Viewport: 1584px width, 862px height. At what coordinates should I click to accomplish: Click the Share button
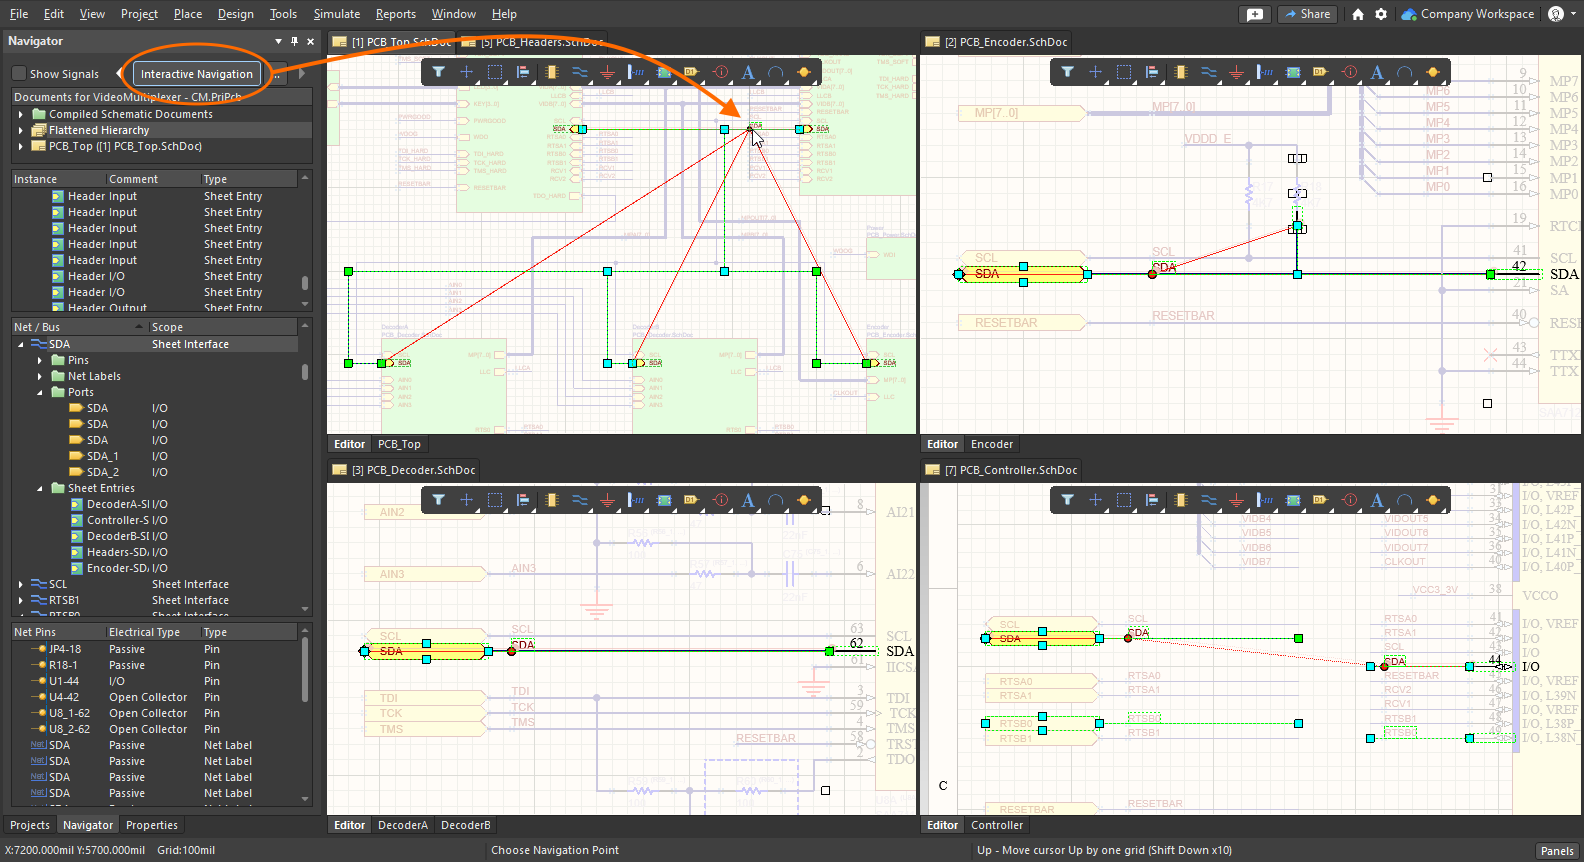tap(1307, 14)
